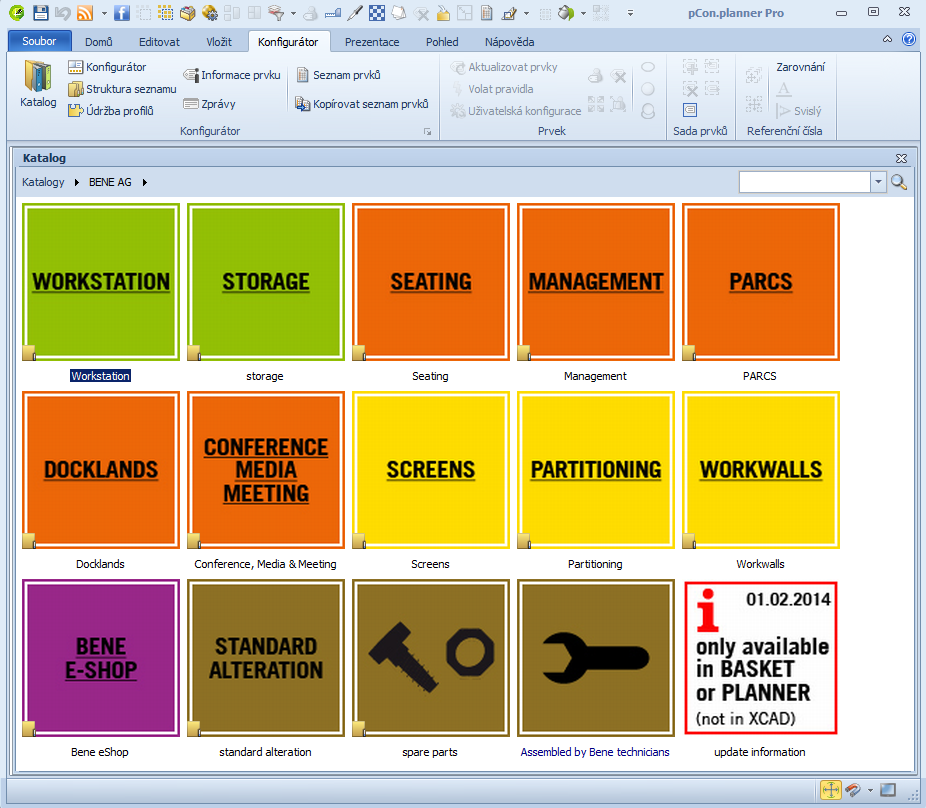Open the purple BENE E-SHOP tile
Image resolution: width=926 pixels, height=808 pixels.
pyautogui.click(x=101, y=657)
